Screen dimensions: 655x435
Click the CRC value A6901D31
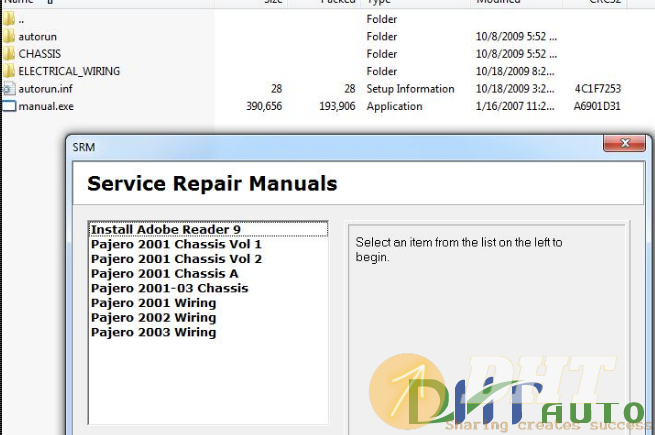[597, 106]
